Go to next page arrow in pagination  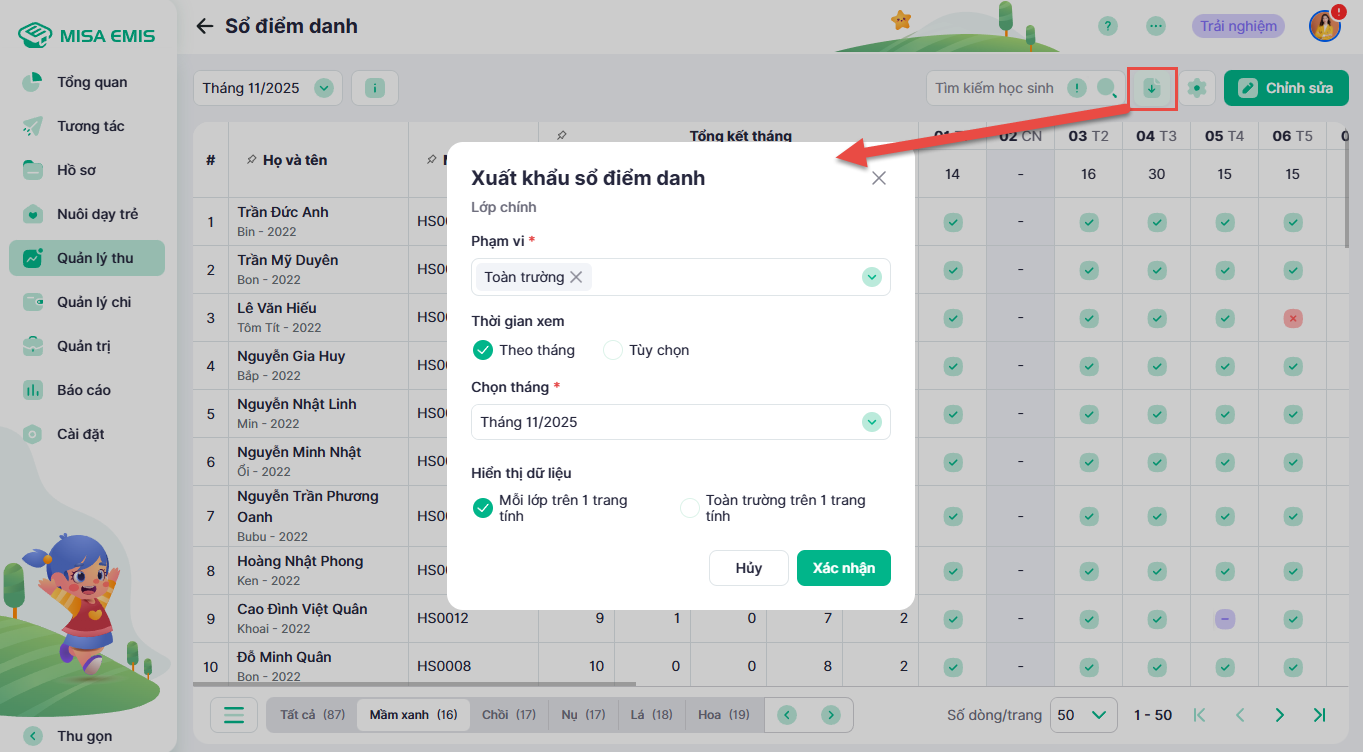[1279, 715]
